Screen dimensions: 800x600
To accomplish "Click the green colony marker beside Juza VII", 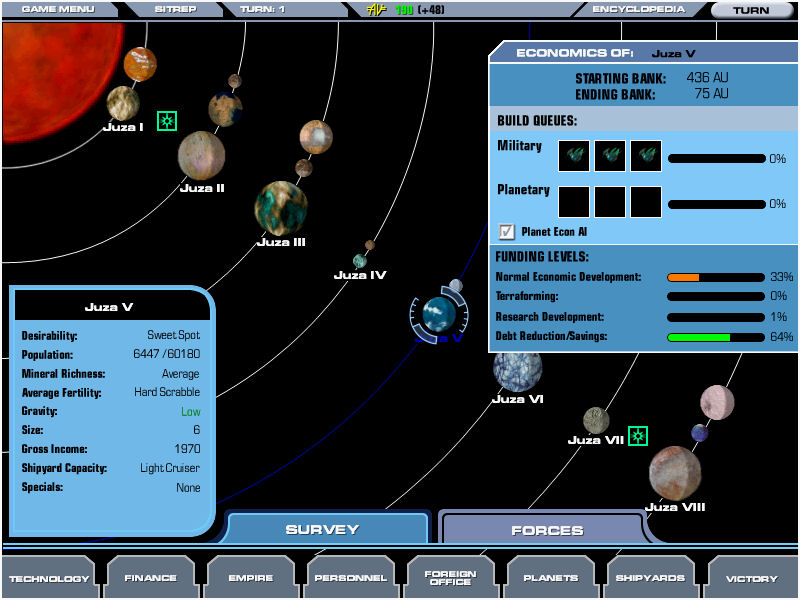I will [638, 436].
